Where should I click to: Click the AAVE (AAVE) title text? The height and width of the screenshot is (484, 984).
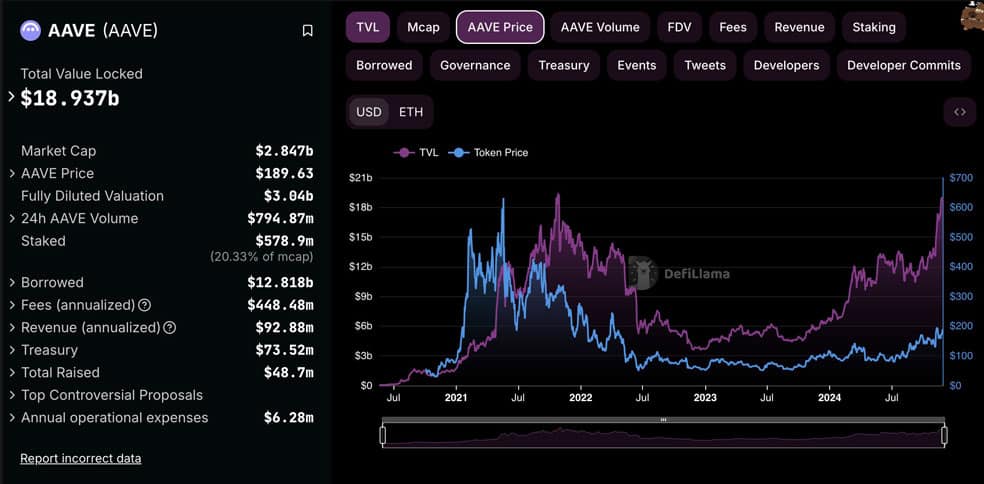(x=103, y=30)
